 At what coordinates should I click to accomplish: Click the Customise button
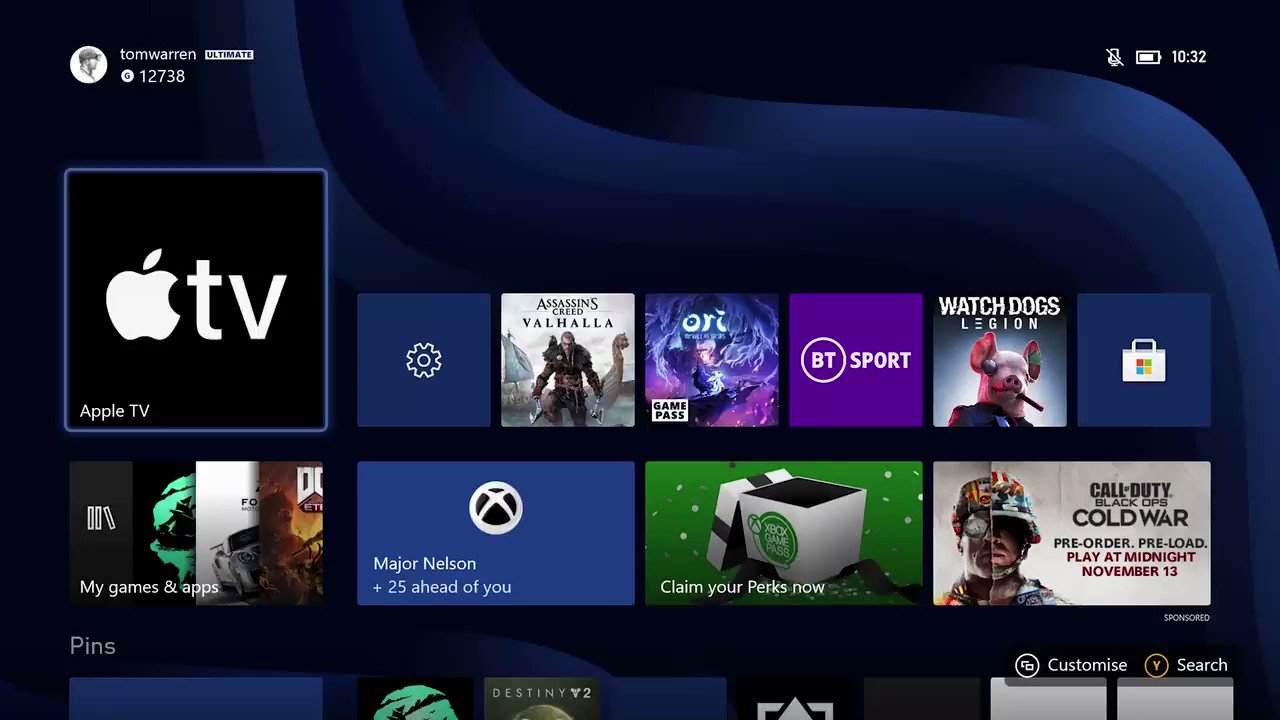click(x=1071, y=665)
